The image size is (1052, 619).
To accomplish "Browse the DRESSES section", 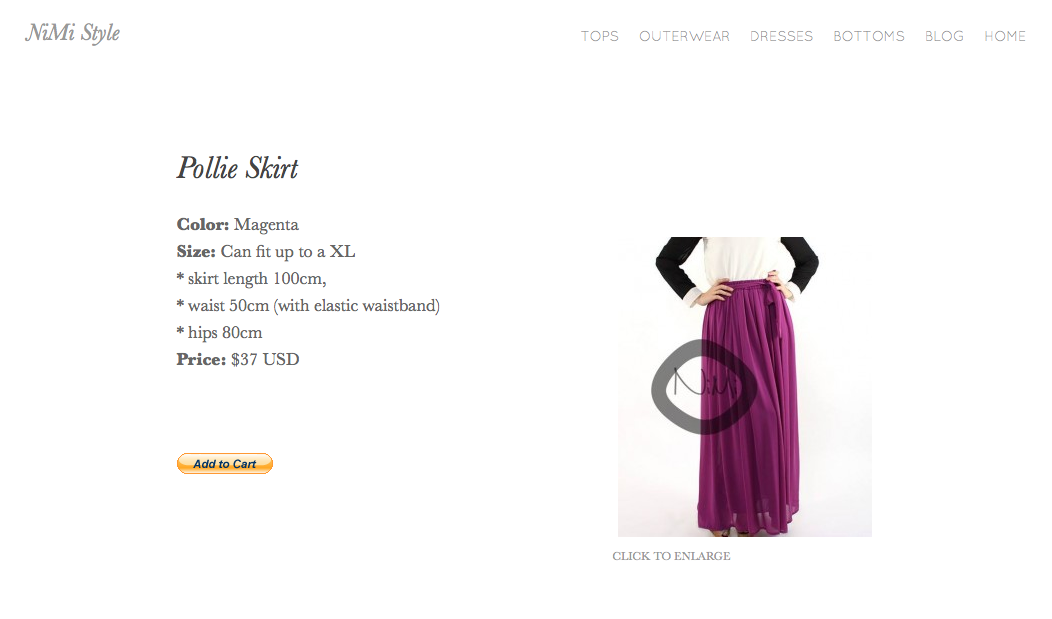I will pyautogui.click(x=782, y=36).
